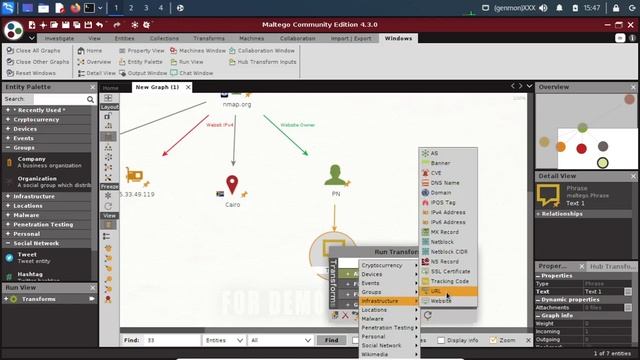
Task: Click the redo arrow icon
Action: point(117,25)
